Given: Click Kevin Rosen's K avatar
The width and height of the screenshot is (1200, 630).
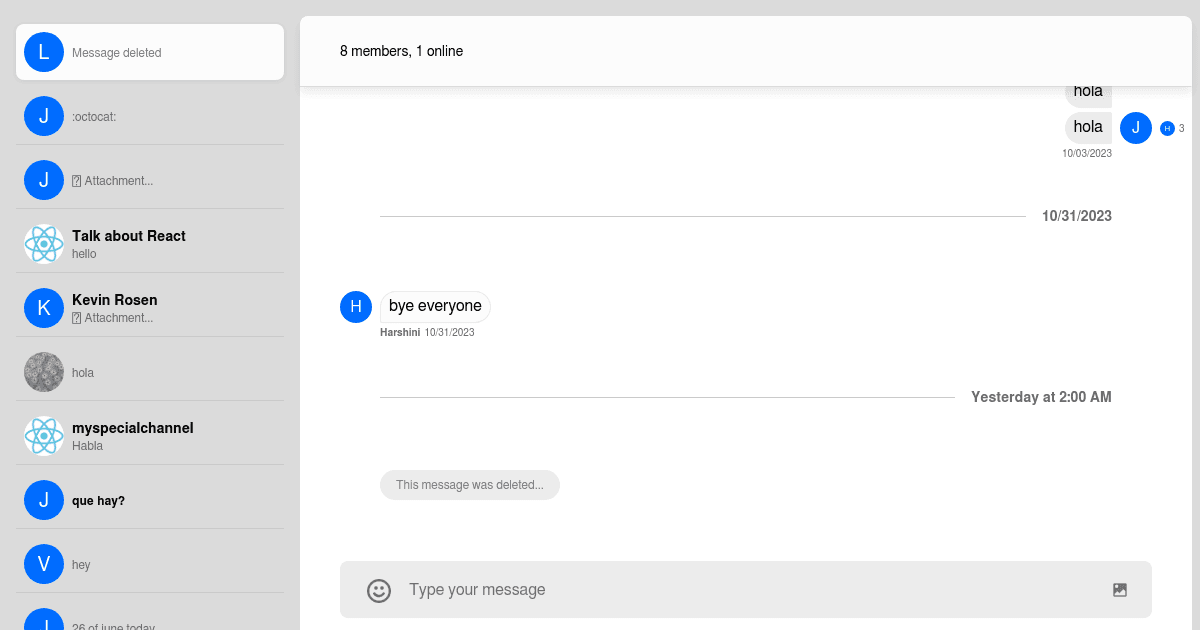Looking at the screenshot, I should point(44,307).
